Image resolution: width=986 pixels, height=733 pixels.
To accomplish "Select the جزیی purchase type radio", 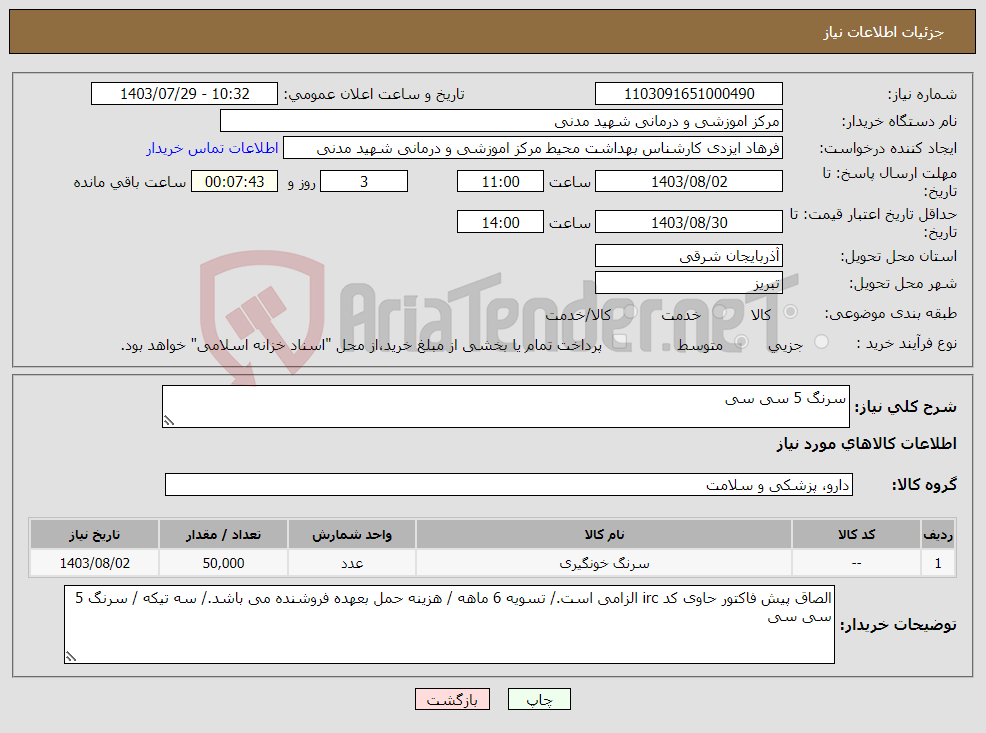I will 821,341.
